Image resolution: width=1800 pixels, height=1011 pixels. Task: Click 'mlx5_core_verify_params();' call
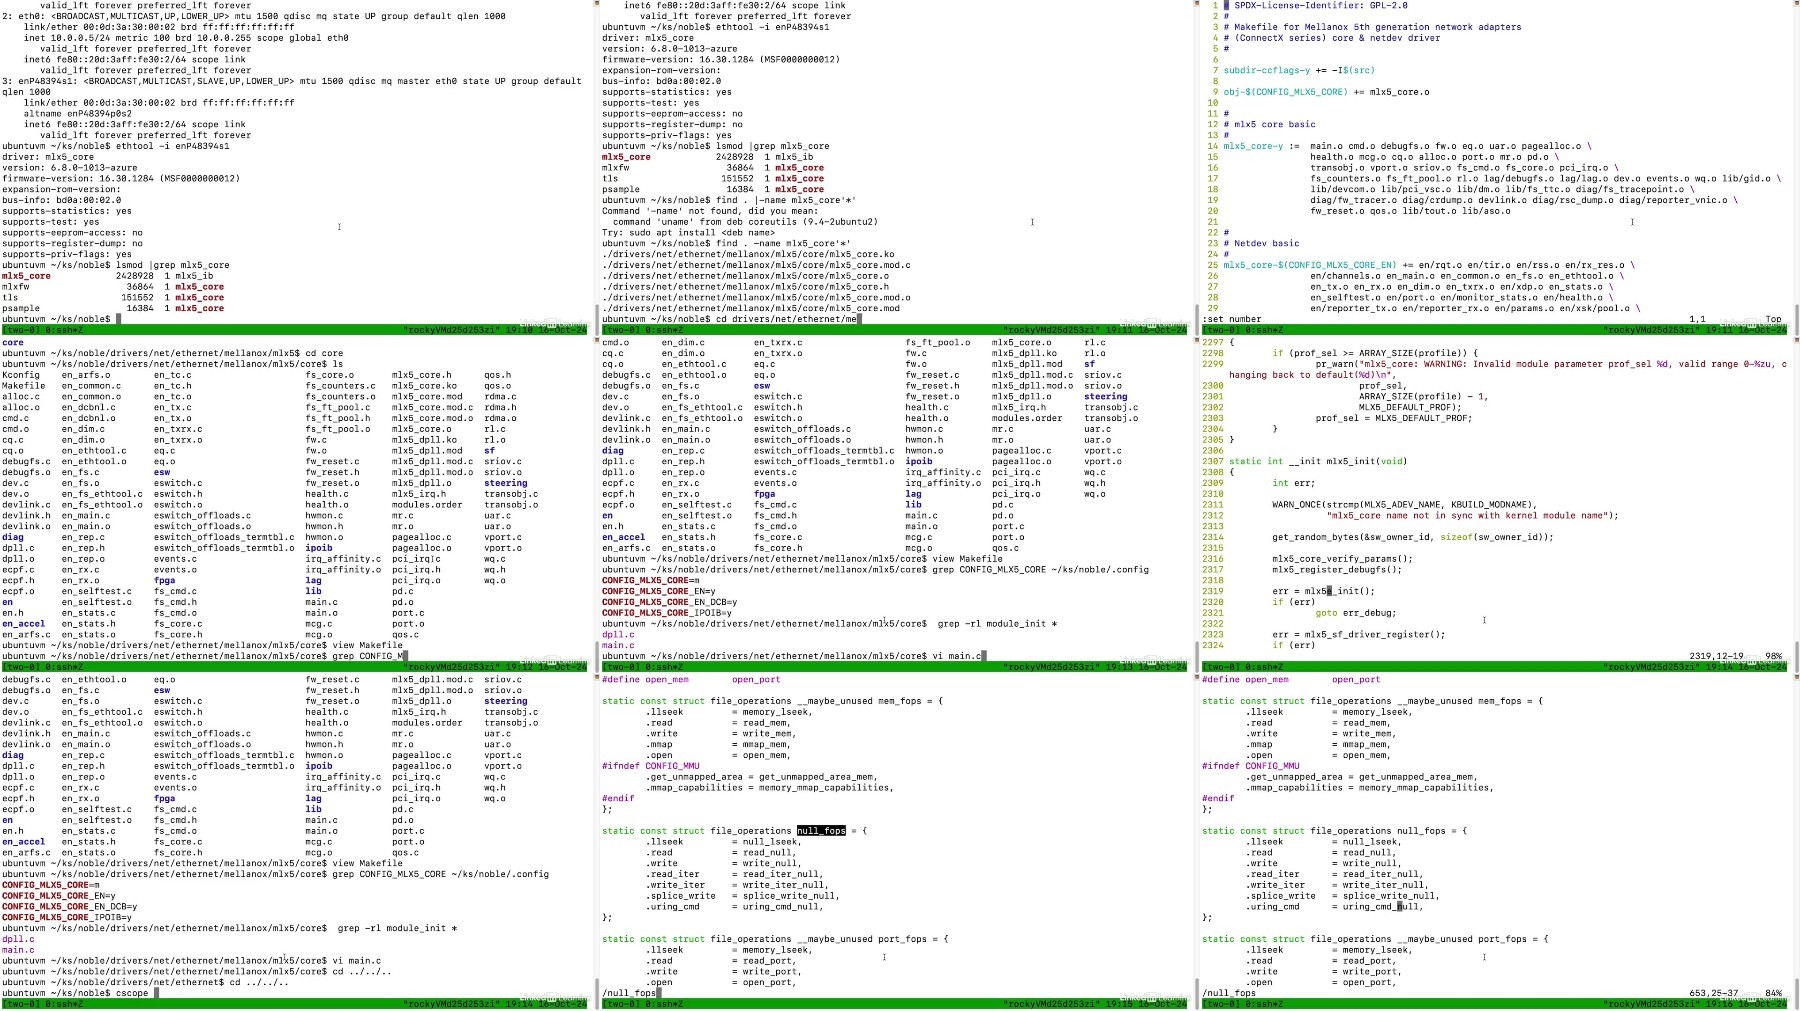(1342, 559)
